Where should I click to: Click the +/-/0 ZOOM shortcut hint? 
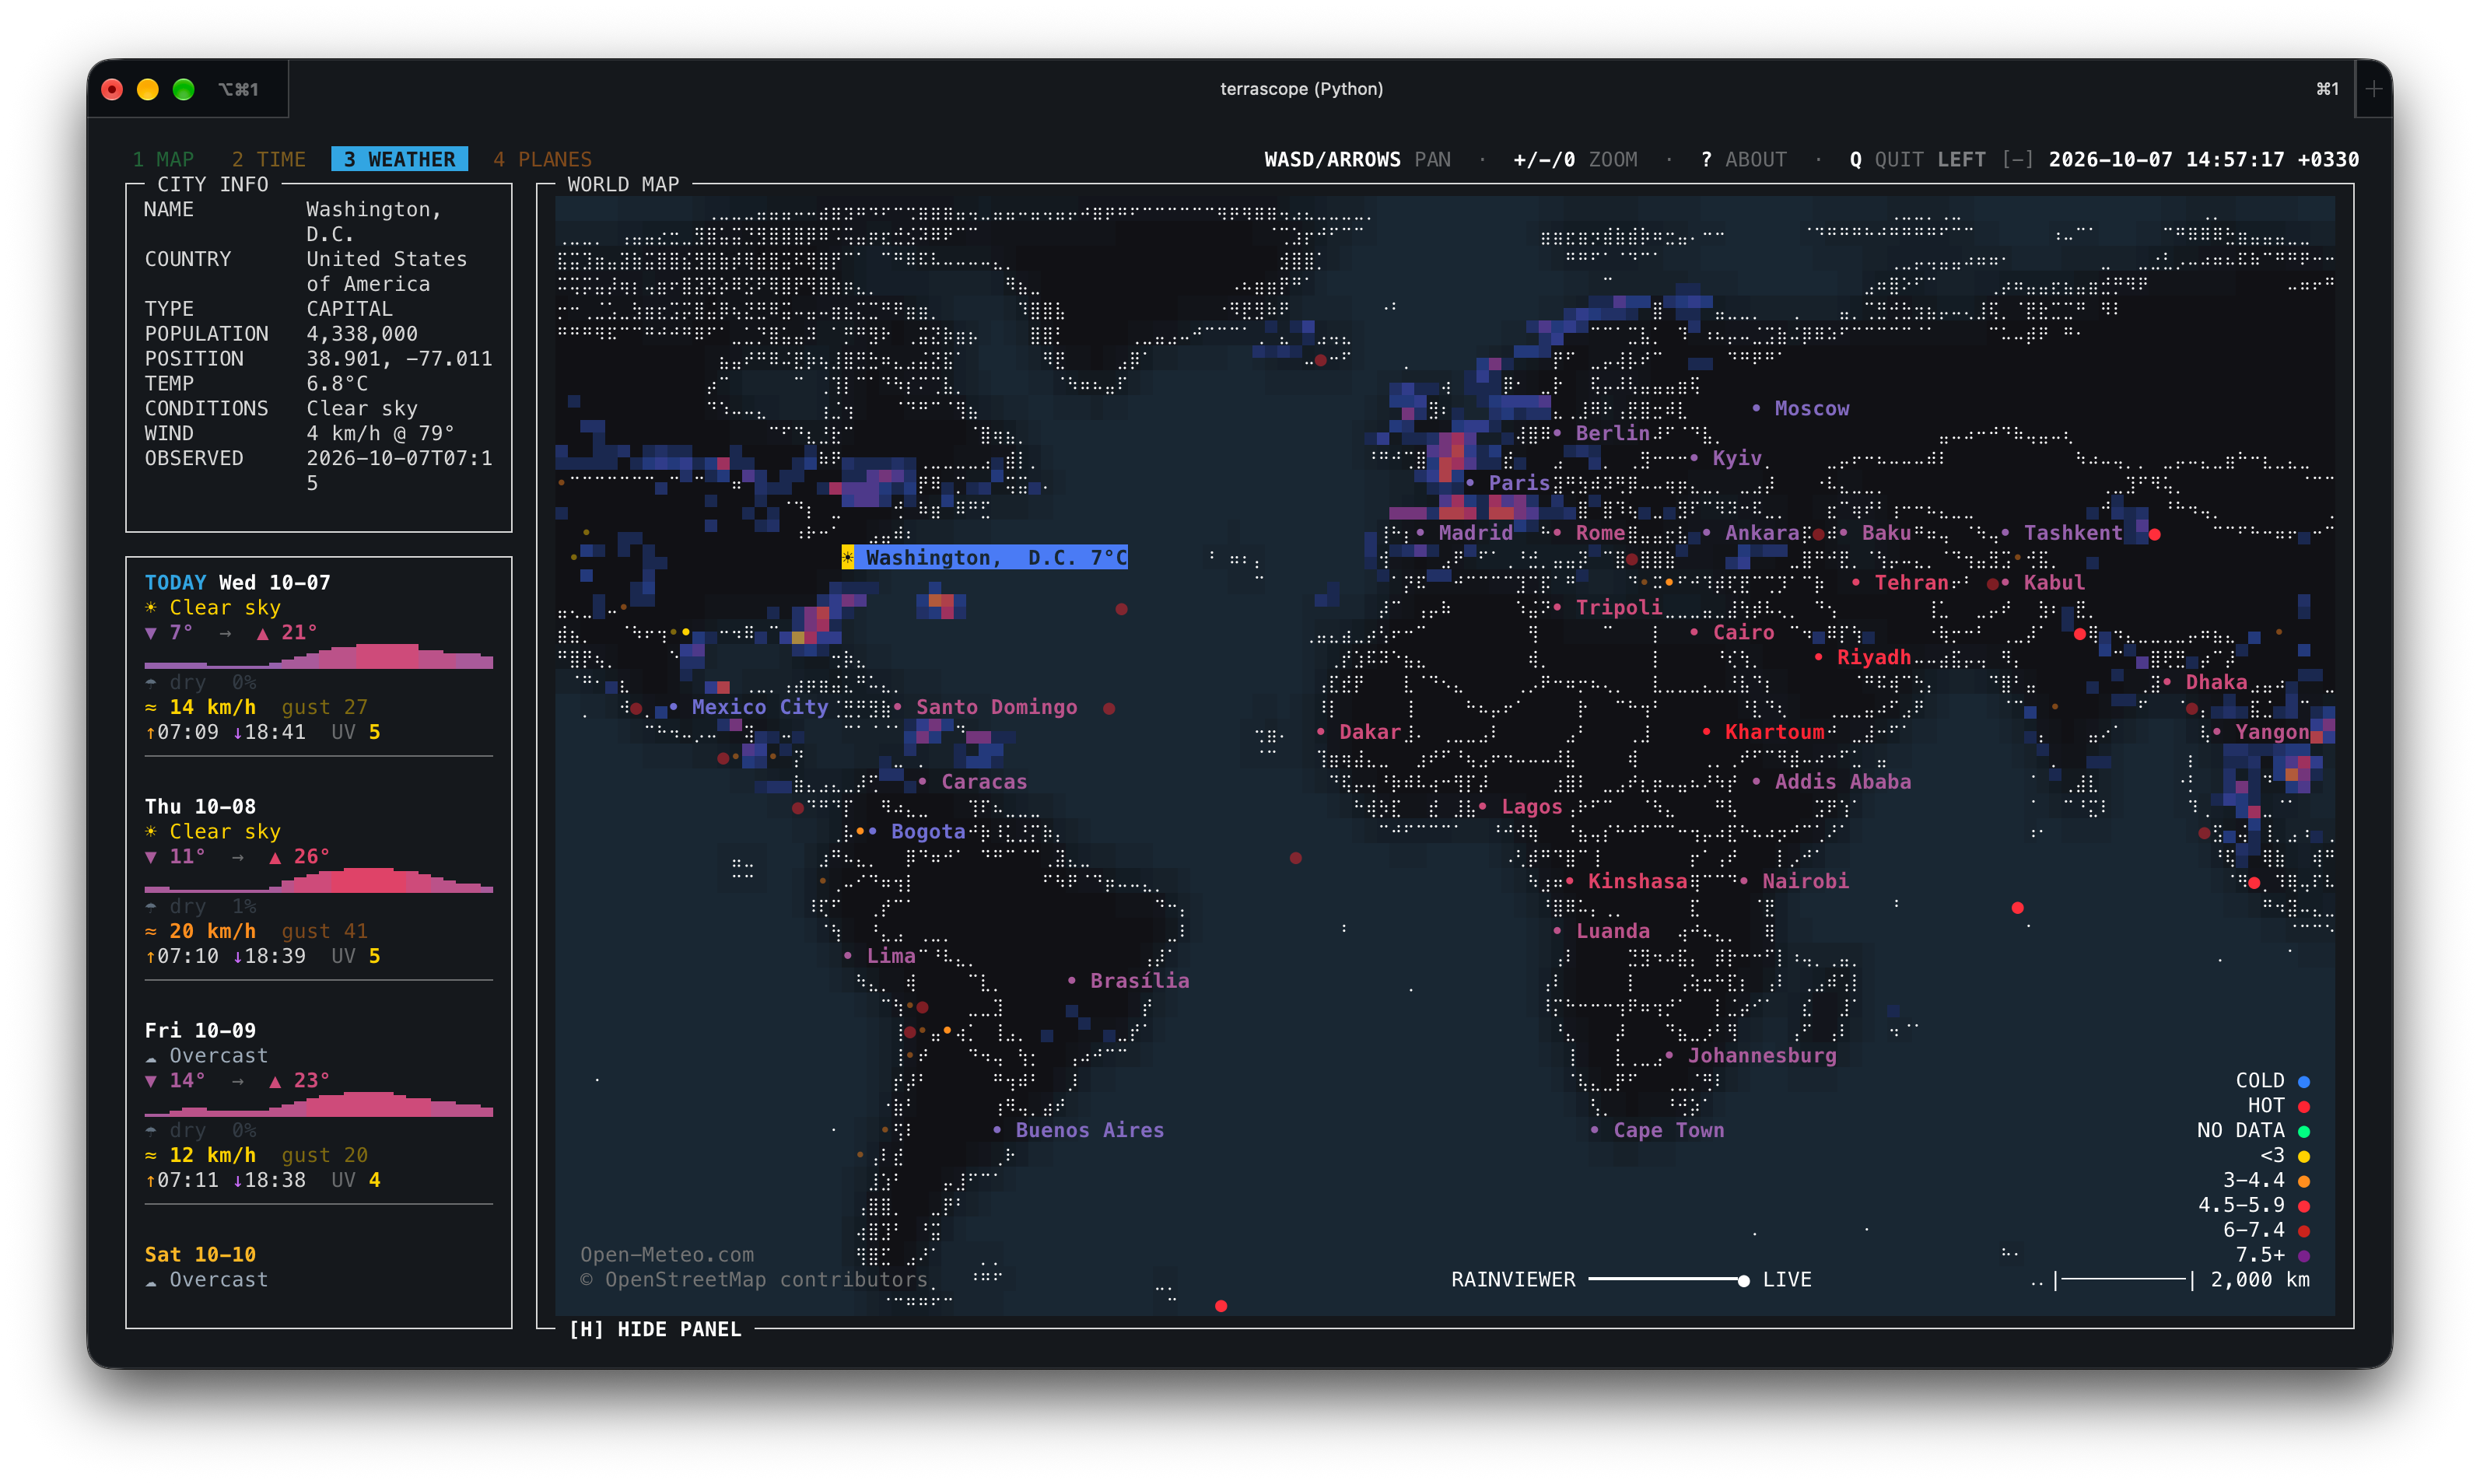1575,159
